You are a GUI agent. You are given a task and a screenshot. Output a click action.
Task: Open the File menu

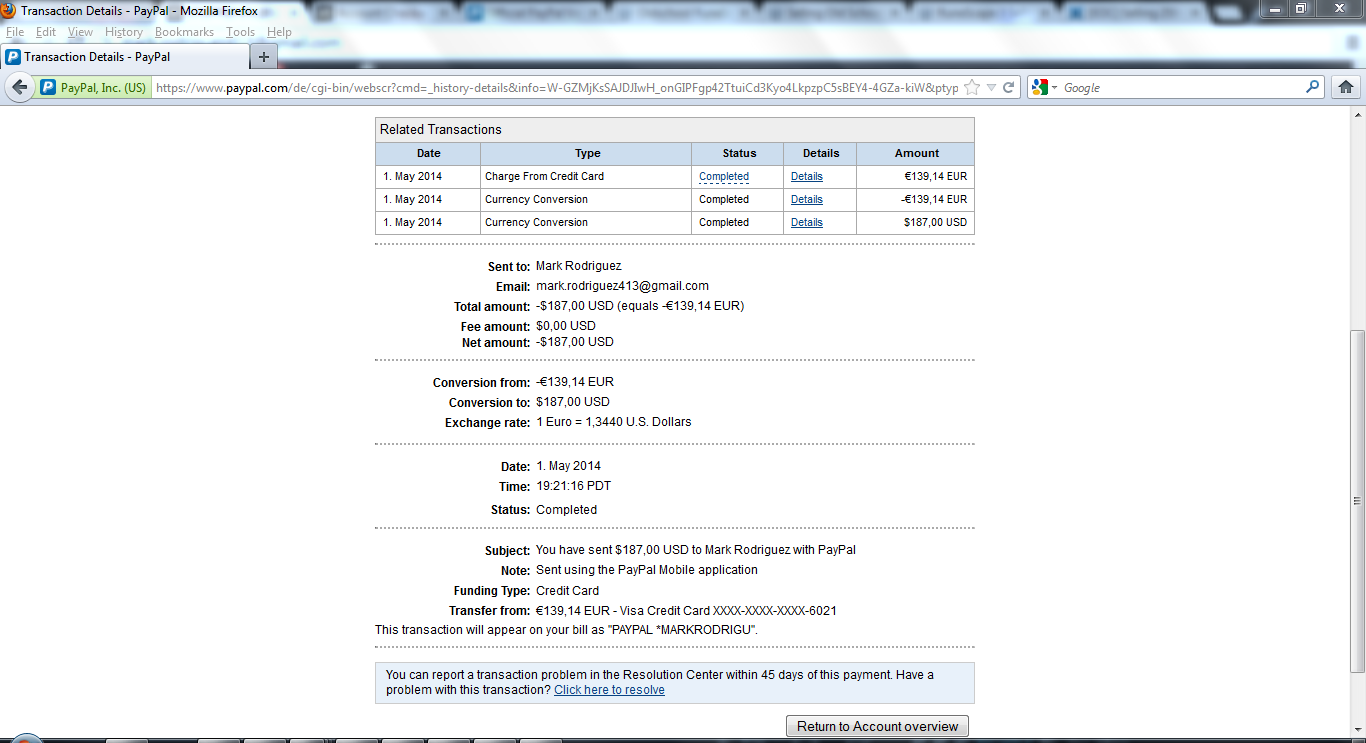click(15, 32)
